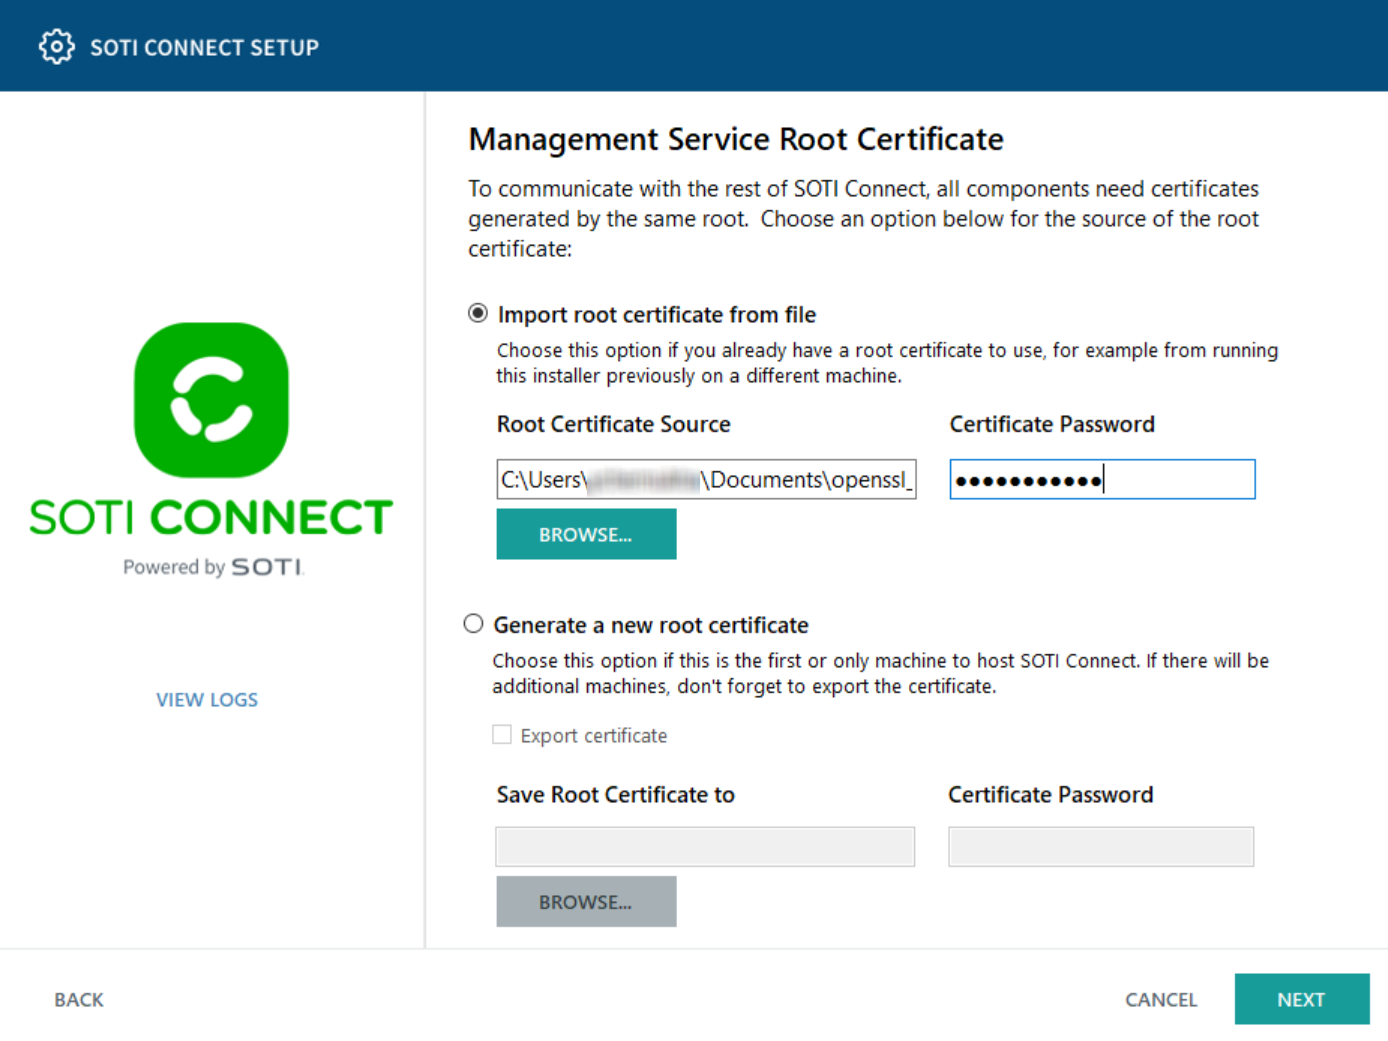Open VIEW LOGS link
This screenshot has width=1388, height=1041.
pyautogui.click(x=207, y=700)
